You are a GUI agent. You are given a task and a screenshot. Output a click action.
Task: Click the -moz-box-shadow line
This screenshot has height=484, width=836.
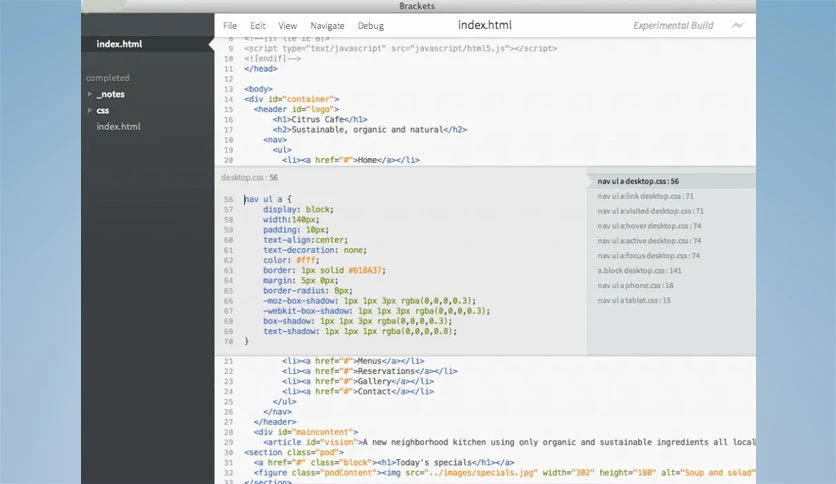pos(369,301)
